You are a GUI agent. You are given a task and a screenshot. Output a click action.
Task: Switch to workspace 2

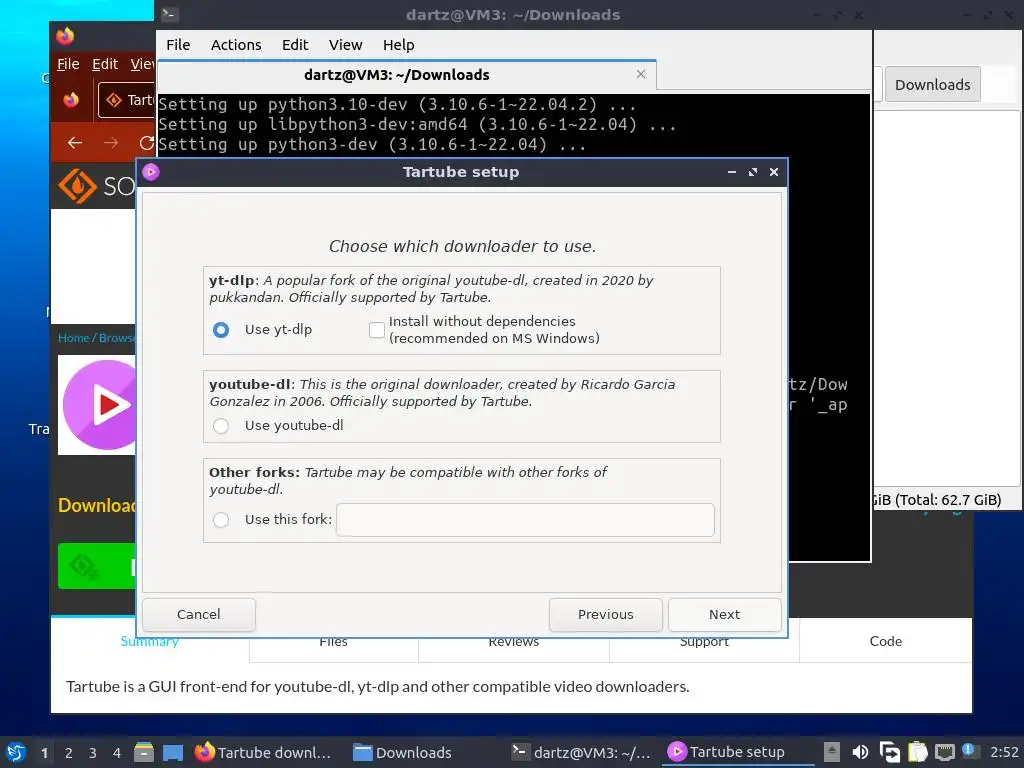69,753
